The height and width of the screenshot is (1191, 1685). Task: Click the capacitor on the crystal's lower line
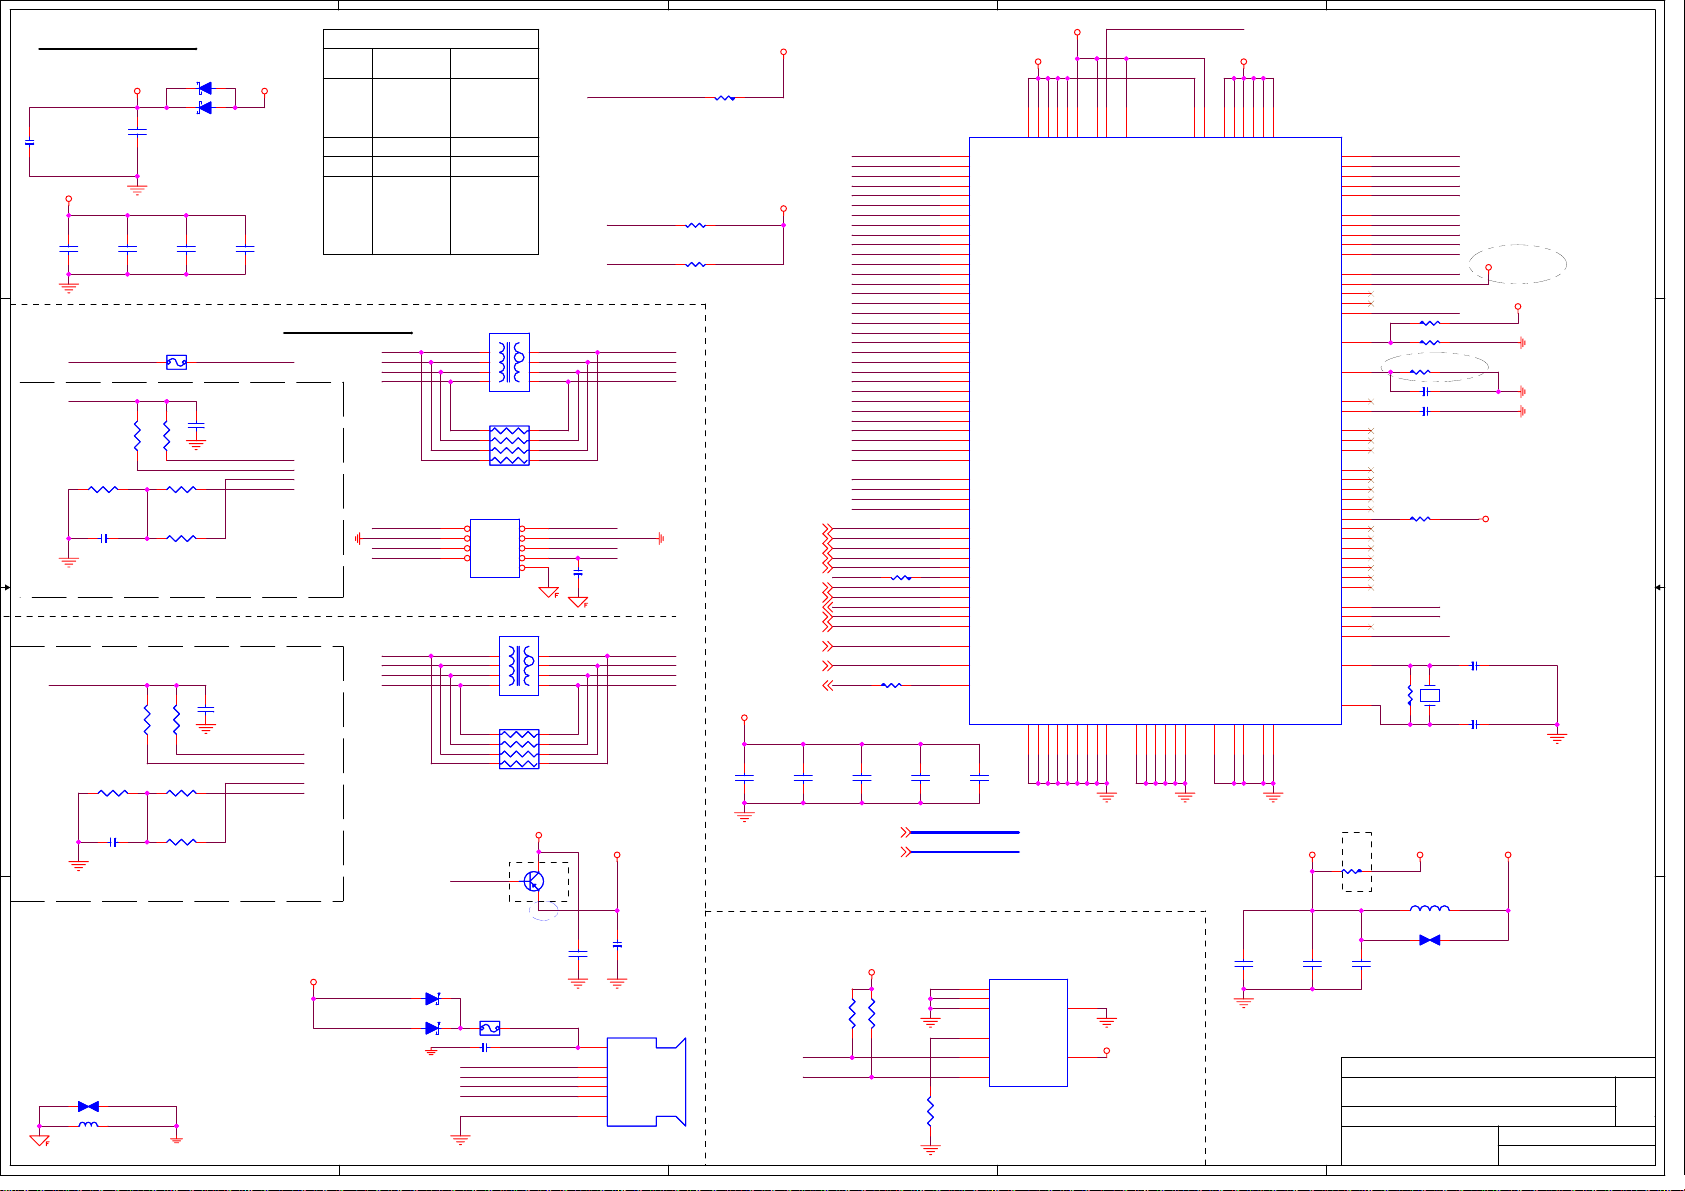[x=1474, y=724]
